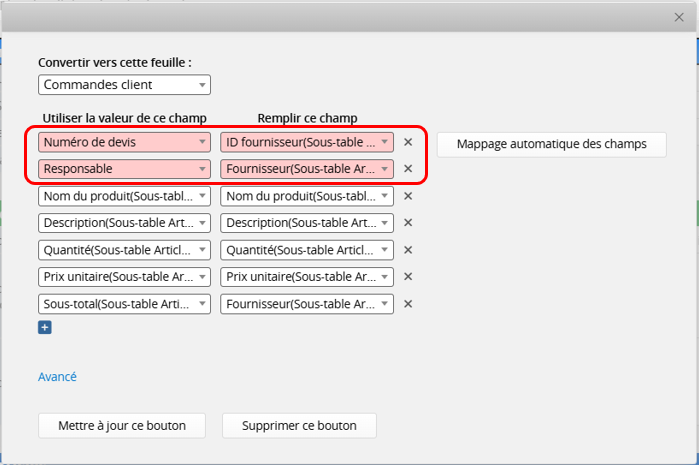Click the Supprimer ce bouton button
699x466 pixels.
point(299,425)
